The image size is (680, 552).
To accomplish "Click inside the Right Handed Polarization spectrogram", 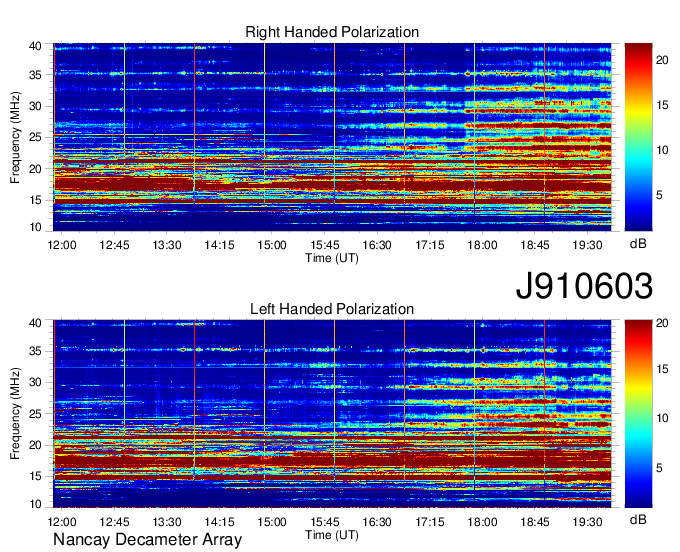I will (332, 137).
